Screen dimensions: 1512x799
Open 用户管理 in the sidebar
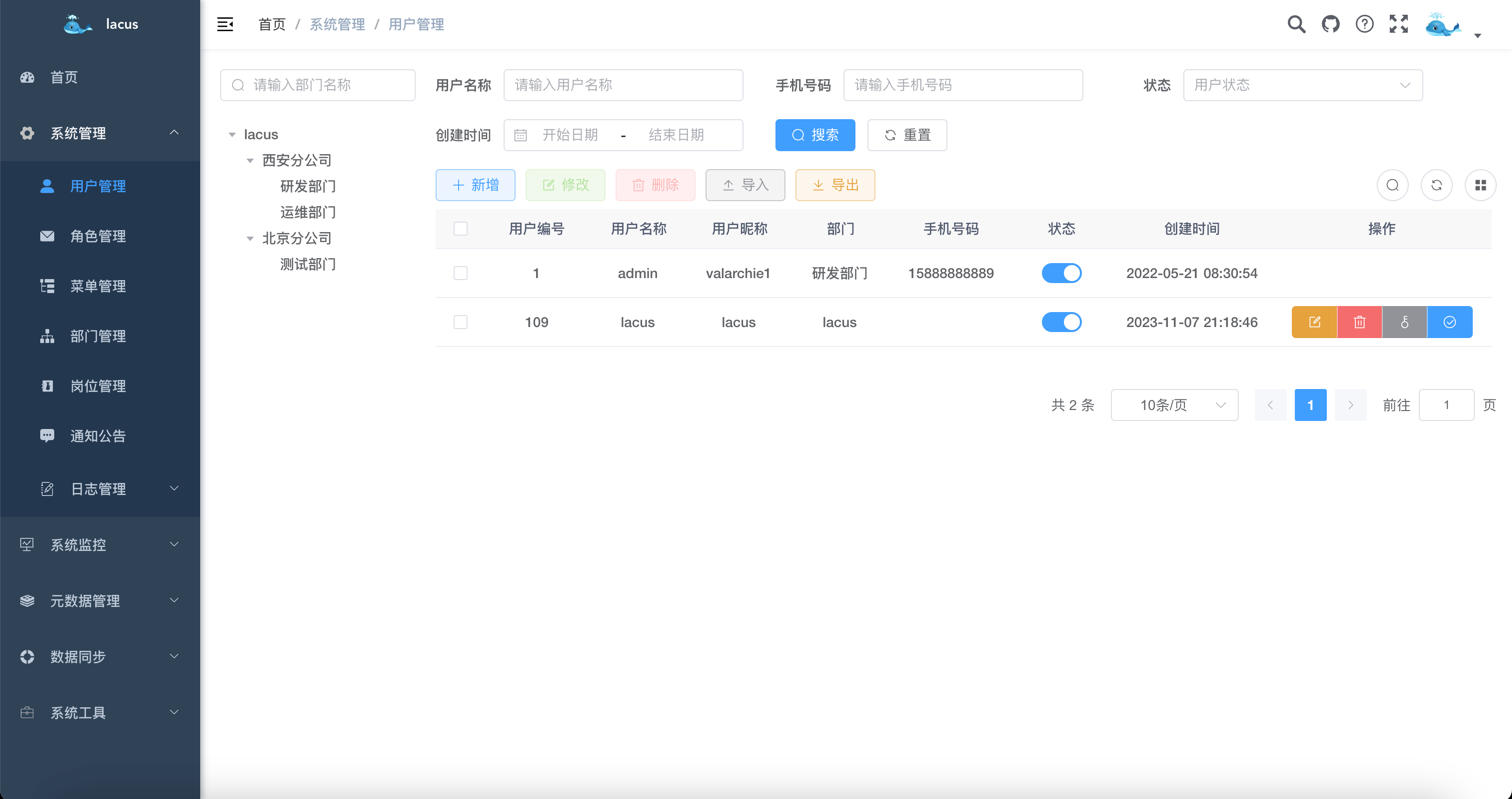pyautogui.click(x=100, y=186)
